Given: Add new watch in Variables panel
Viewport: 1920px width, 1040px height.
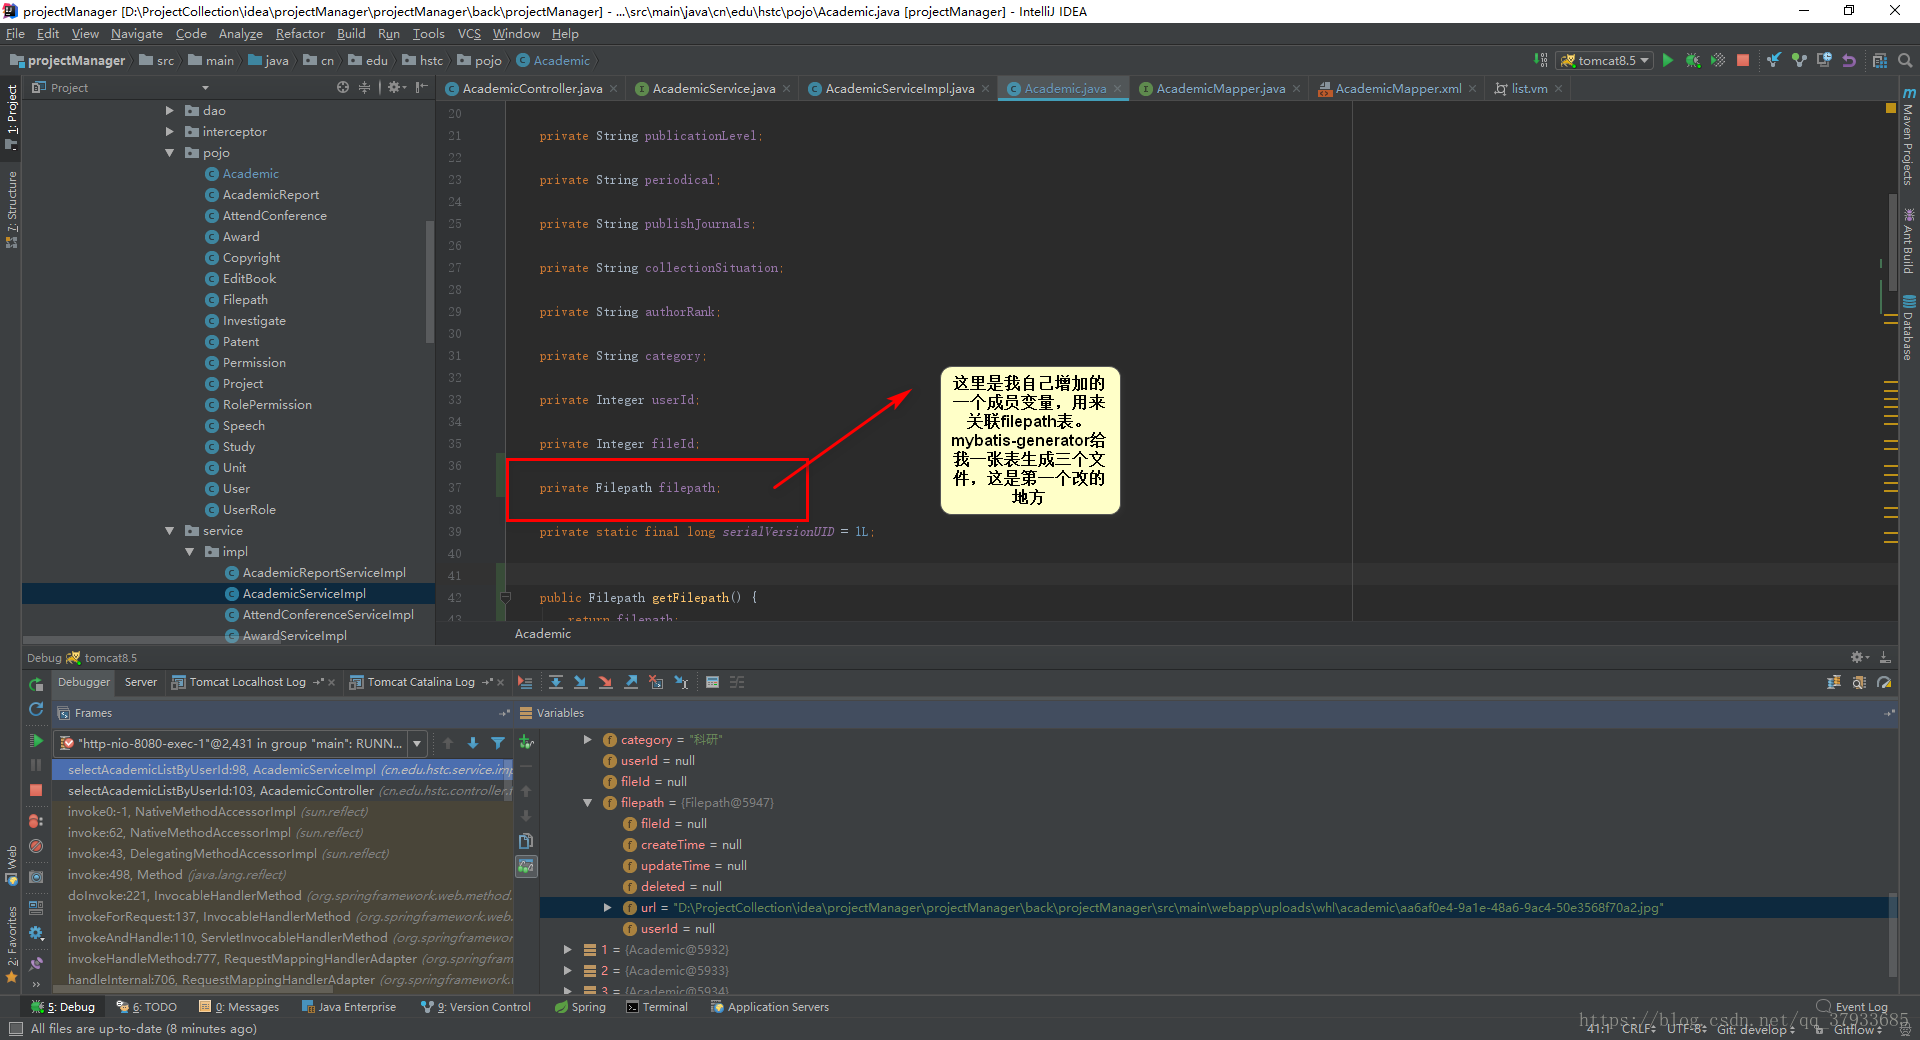Looking at the screenshot, I should coord(526,742).
